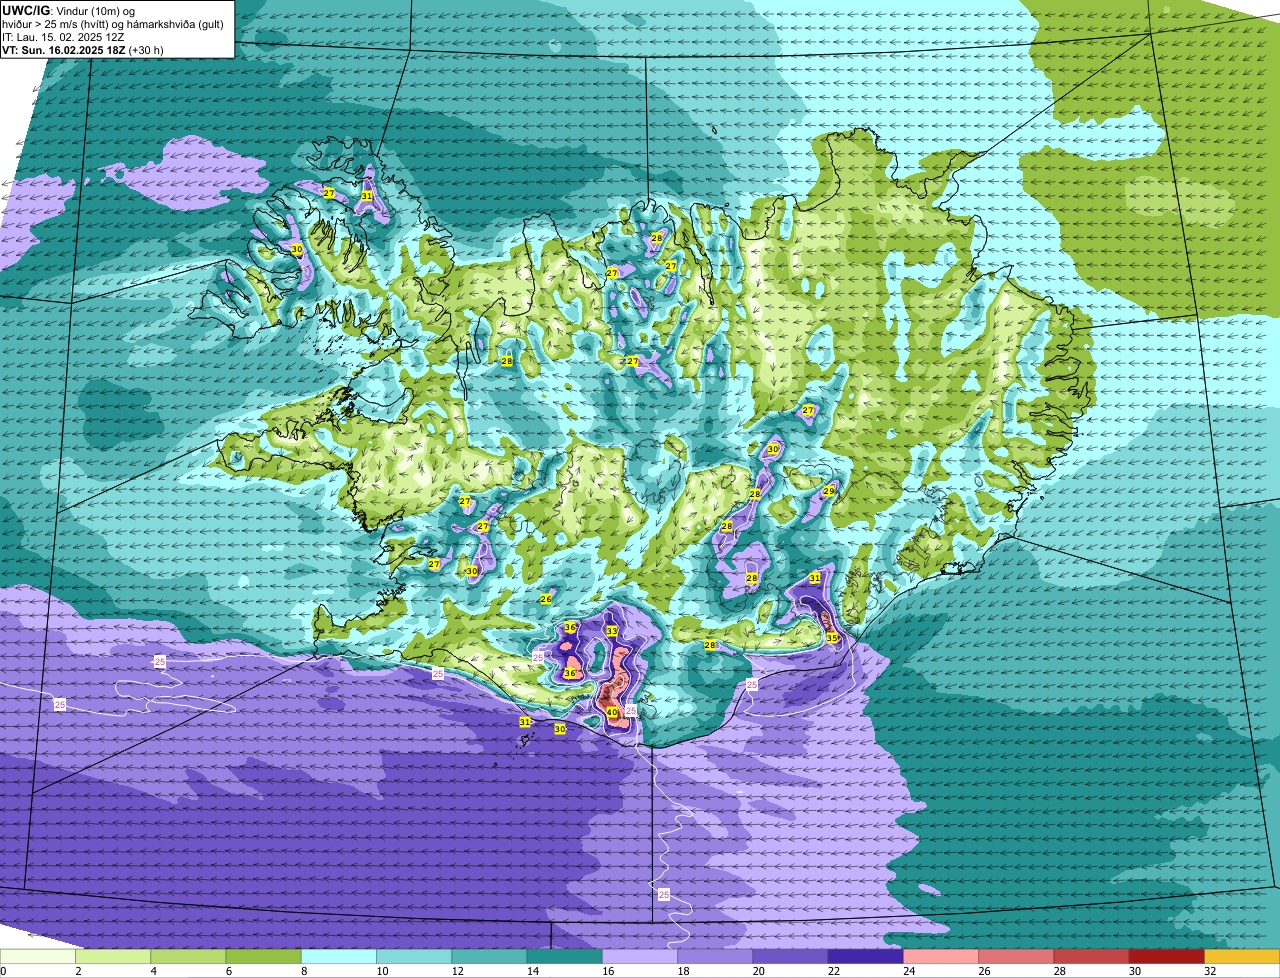The width and height of the screenshot is (1280, 978).
Task: Click legend scale value '24'
Action: pos(908,971)
